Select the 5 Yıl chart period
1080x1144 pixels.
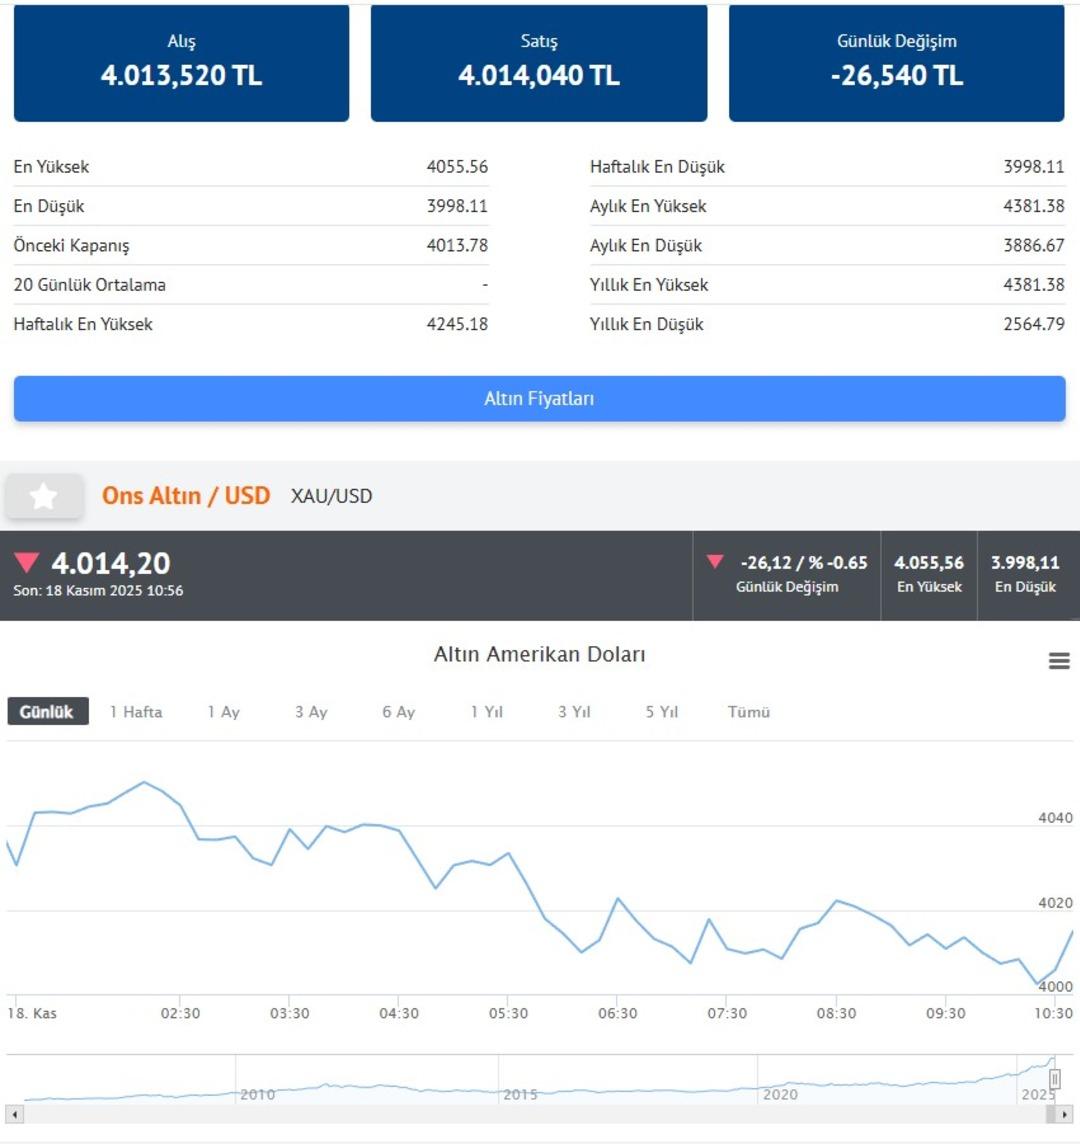[x=662, y=712]
